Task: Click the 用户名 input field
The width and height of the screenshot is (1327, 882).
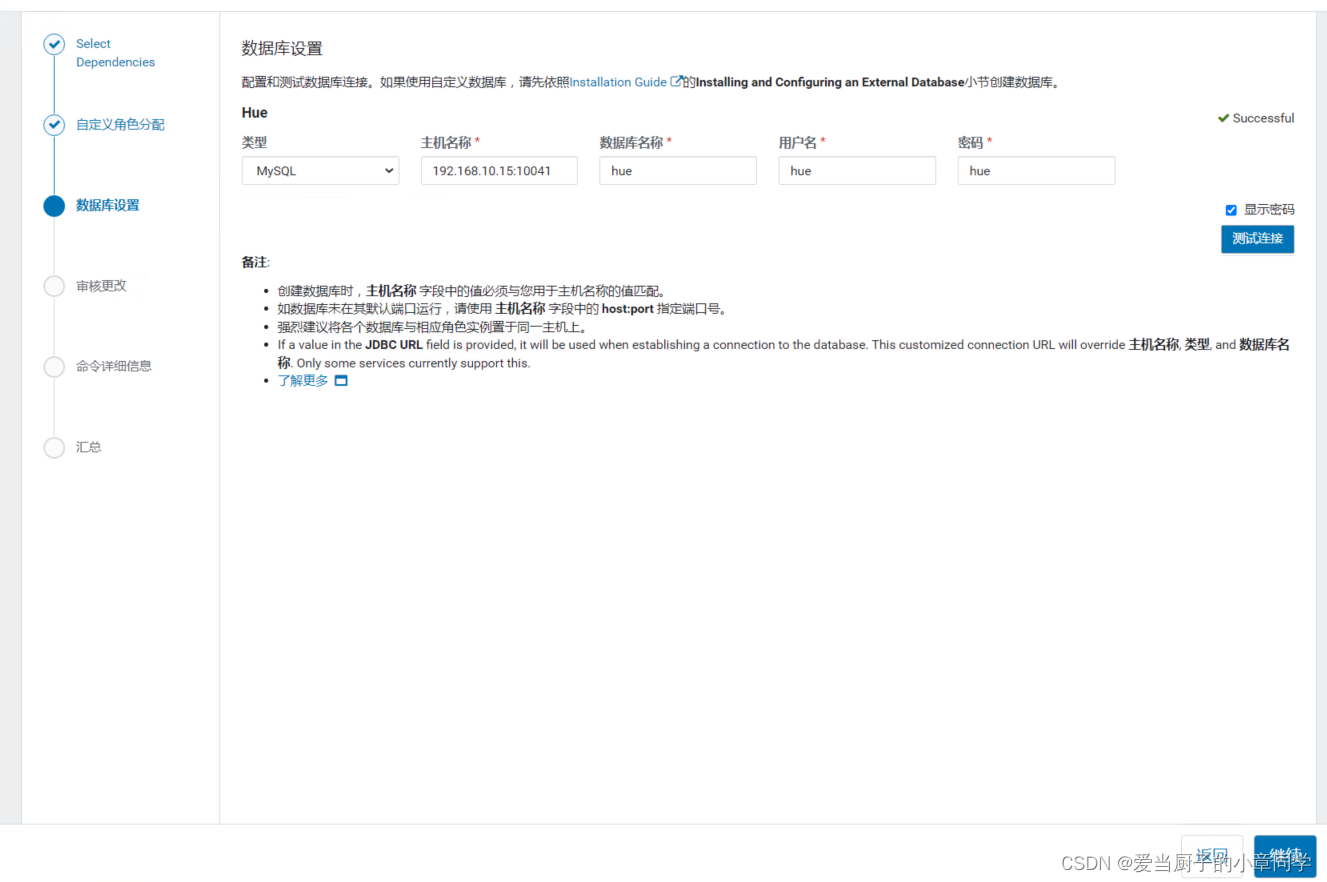Action: (857, 171)
